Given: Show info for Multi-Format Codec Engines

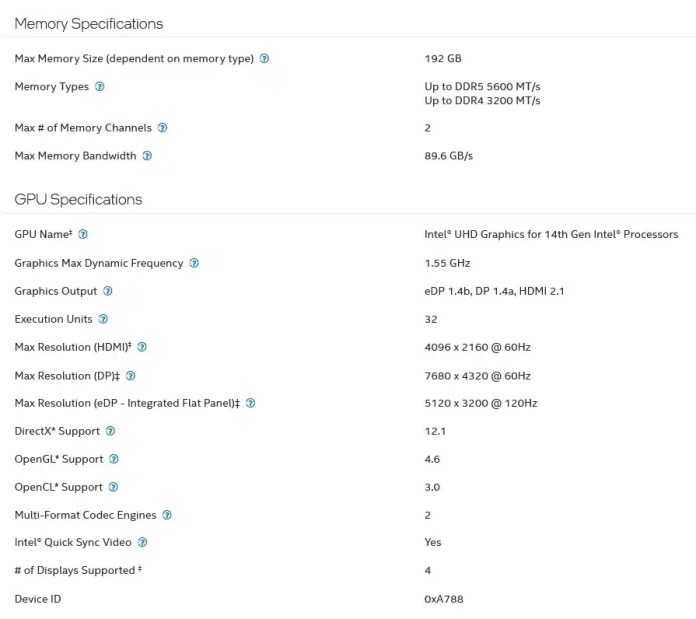Looking at the screenshot, I should (167, 515).
